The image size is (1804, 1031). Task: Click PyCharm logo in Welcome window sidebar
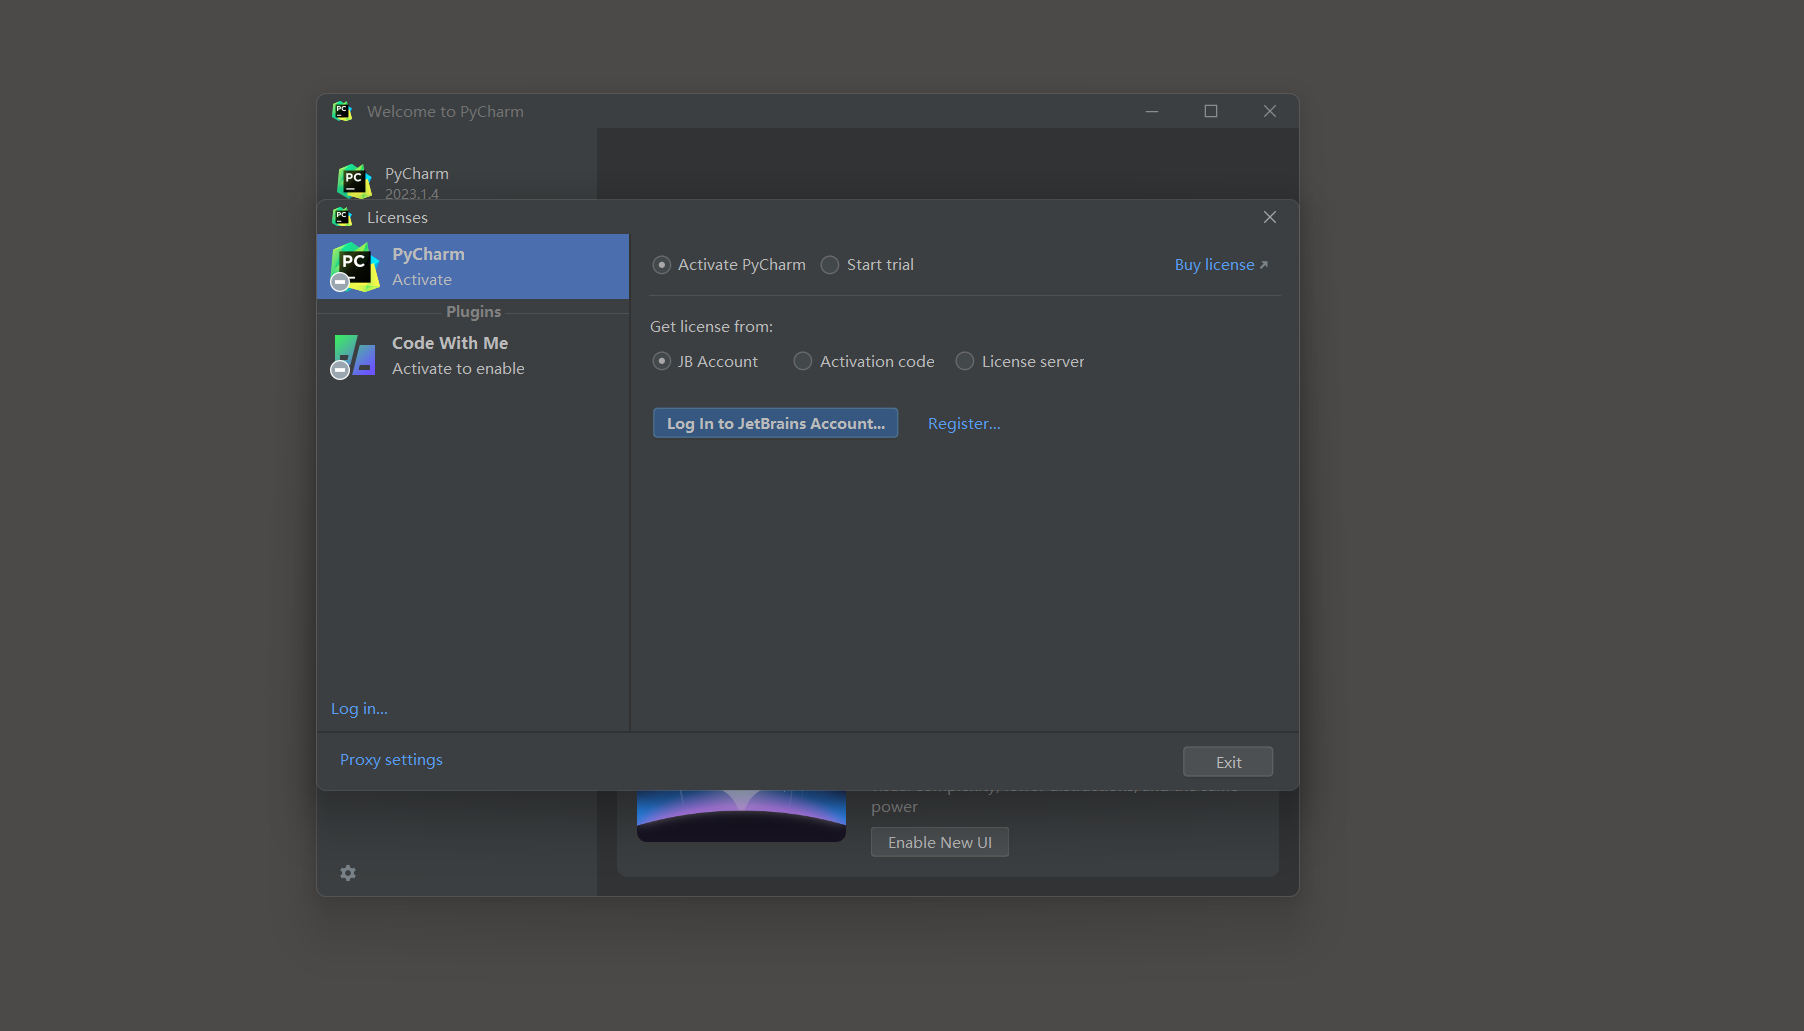(354, 182)
